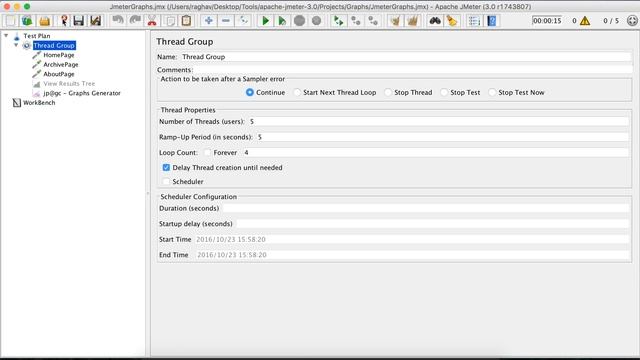Start the test with green play icon
Image resolution: width=640 pixels, height=360 pixels.
[265, 21]
